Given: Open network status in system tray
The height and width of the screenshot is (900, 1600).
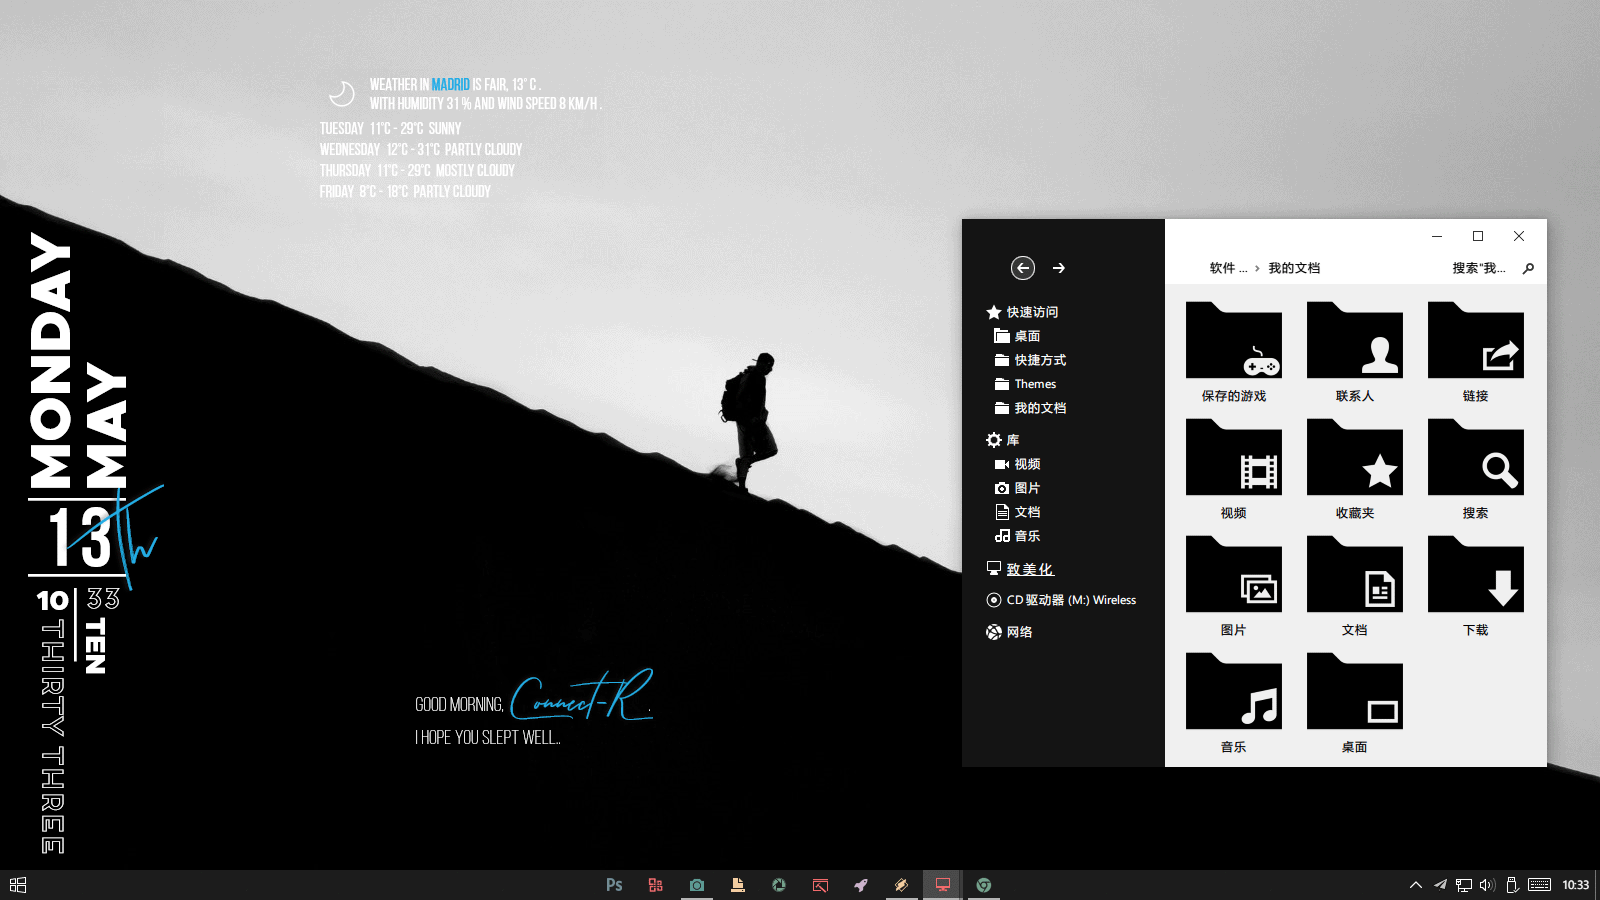Looking at the screenshot, I should (x=1463, y=885).
